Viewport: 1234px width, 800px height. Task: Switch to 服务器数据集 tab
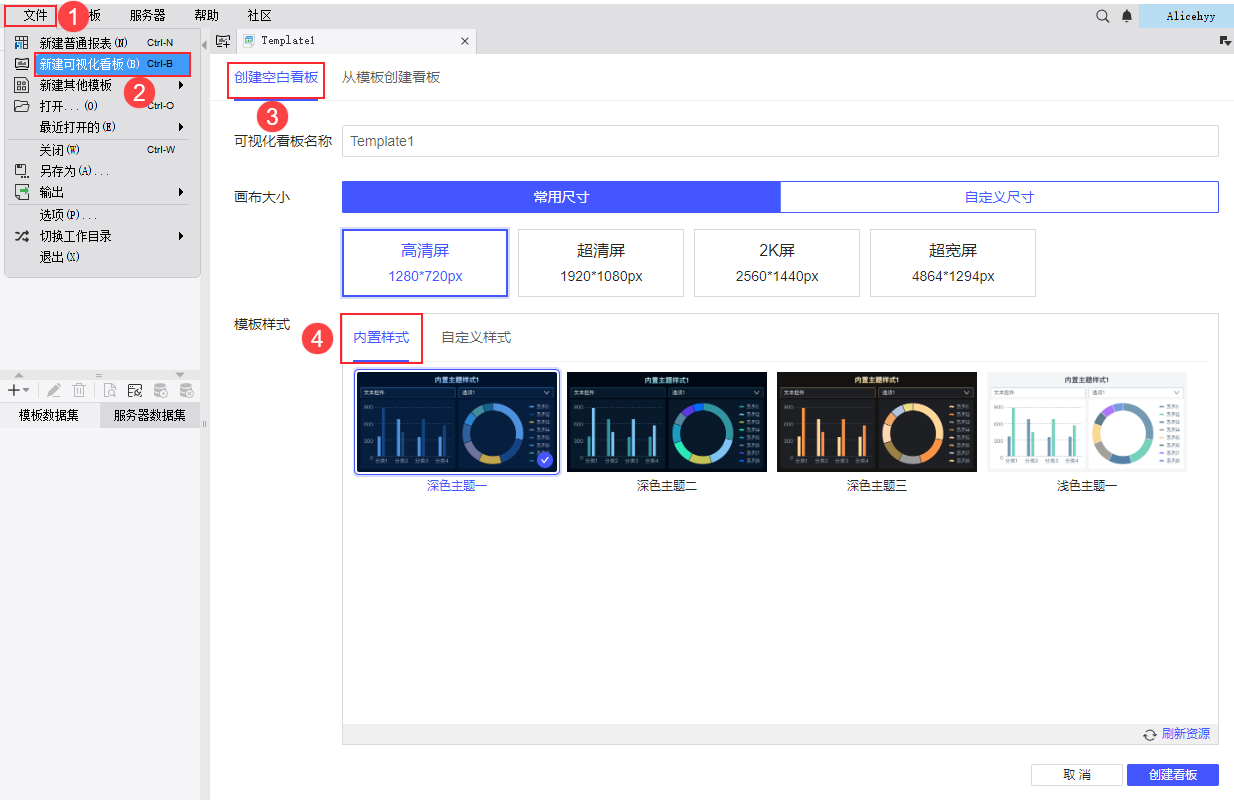tap(150, 415)
